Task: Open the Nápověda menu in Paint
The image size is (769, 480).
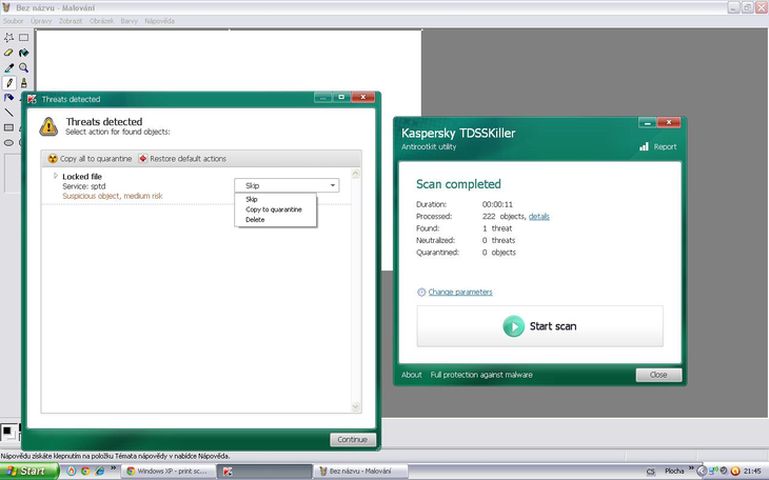Action: pyautogui.click(x=159, y=21)
